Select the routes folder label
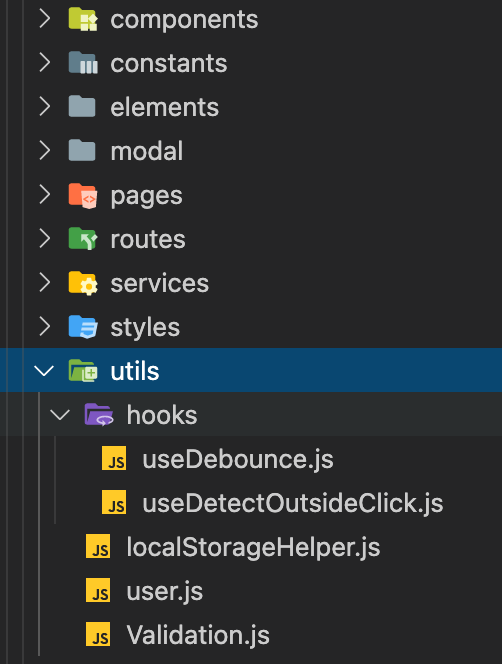The height and width of the screenshot is (664, 502). pyautogui.click(x=148, y=240)
